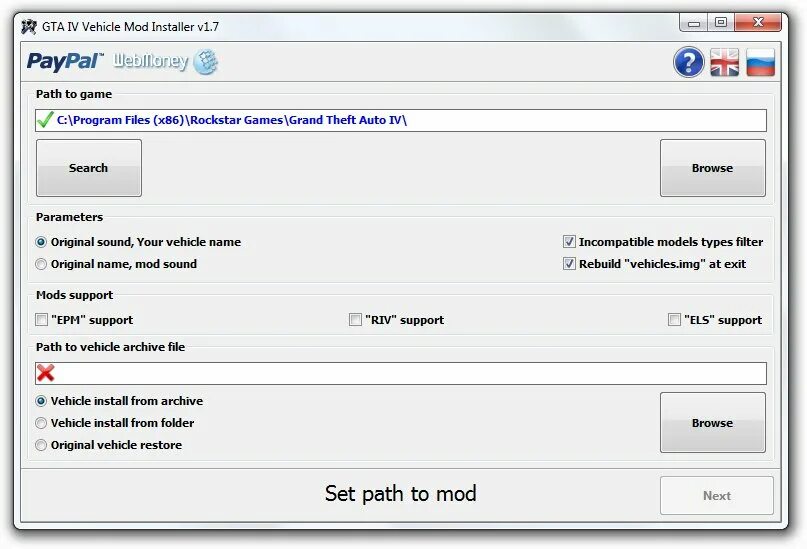The image size is (807, 549).
Task: Enable "EPM" support checkbox
Action: click(41, 320)
